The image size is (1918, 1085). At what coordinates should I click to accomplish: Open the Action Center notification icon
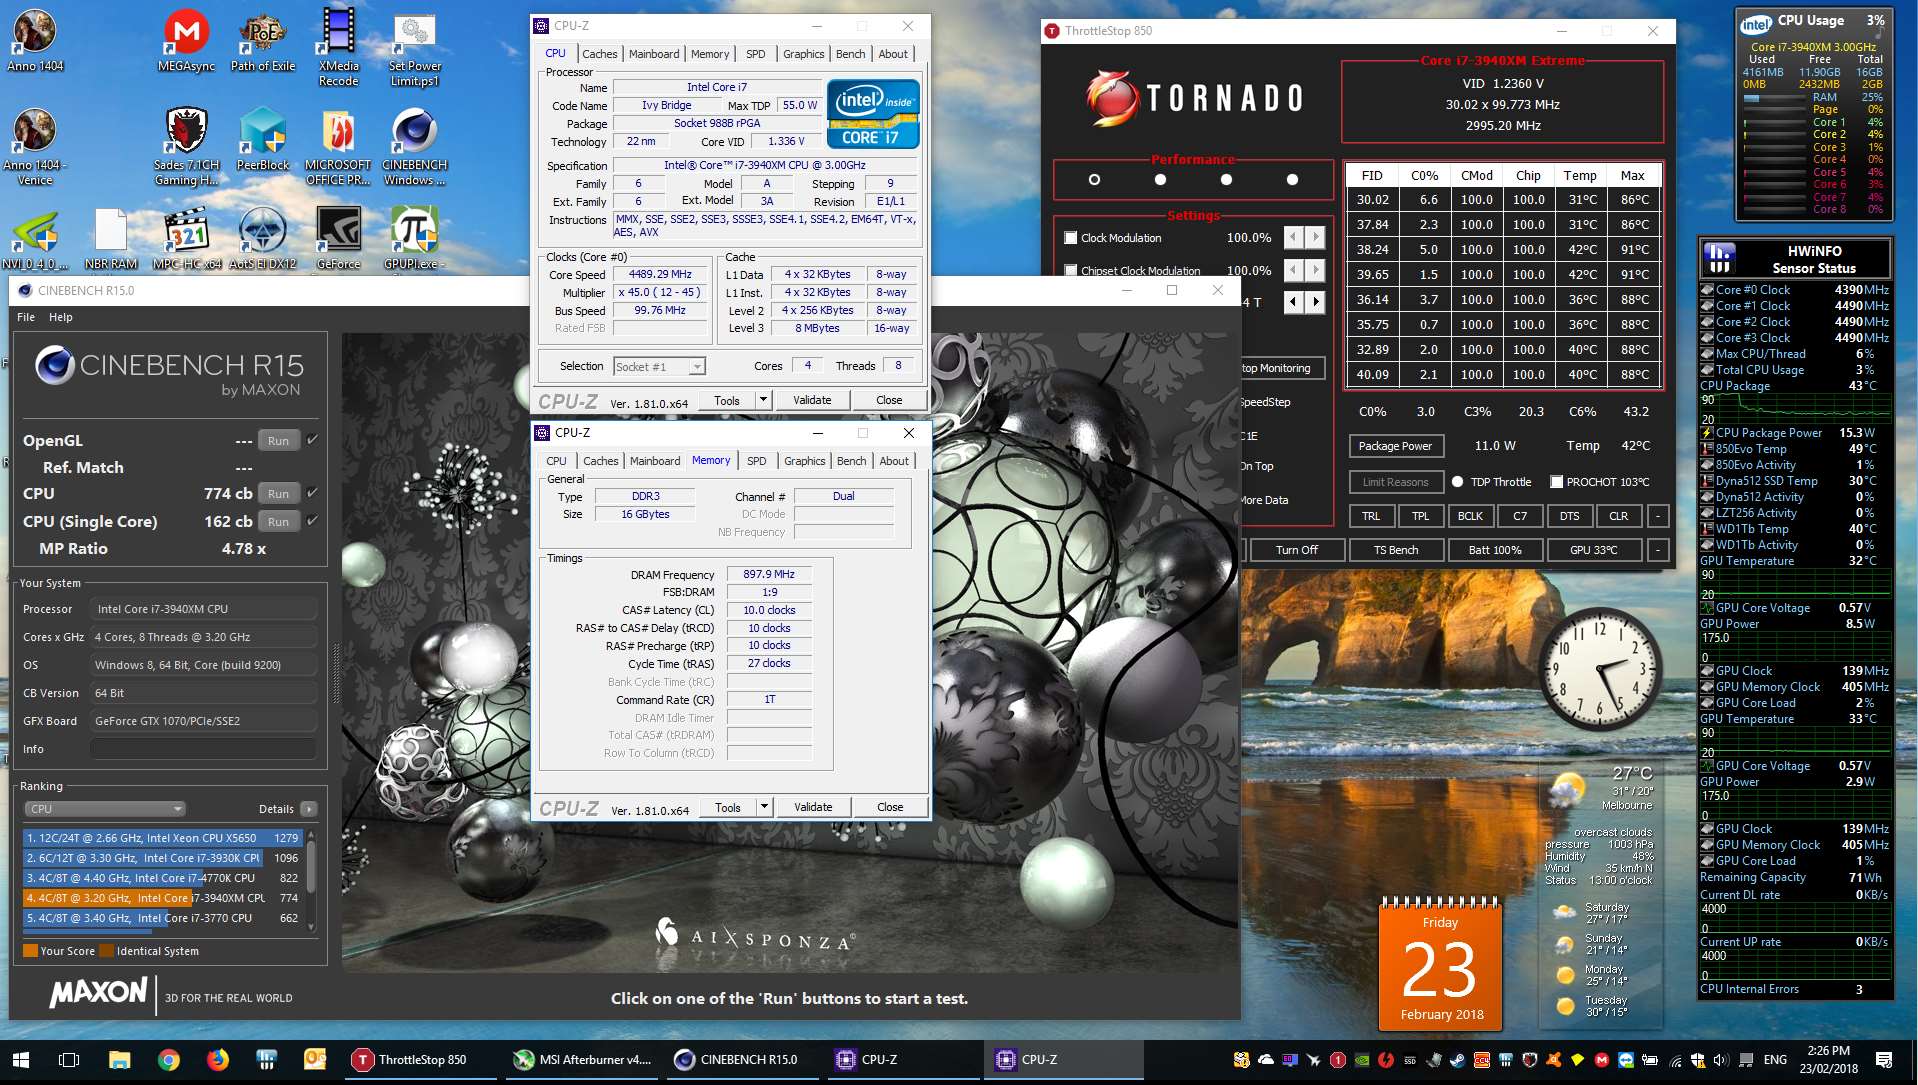[x=1884, y=1060]
